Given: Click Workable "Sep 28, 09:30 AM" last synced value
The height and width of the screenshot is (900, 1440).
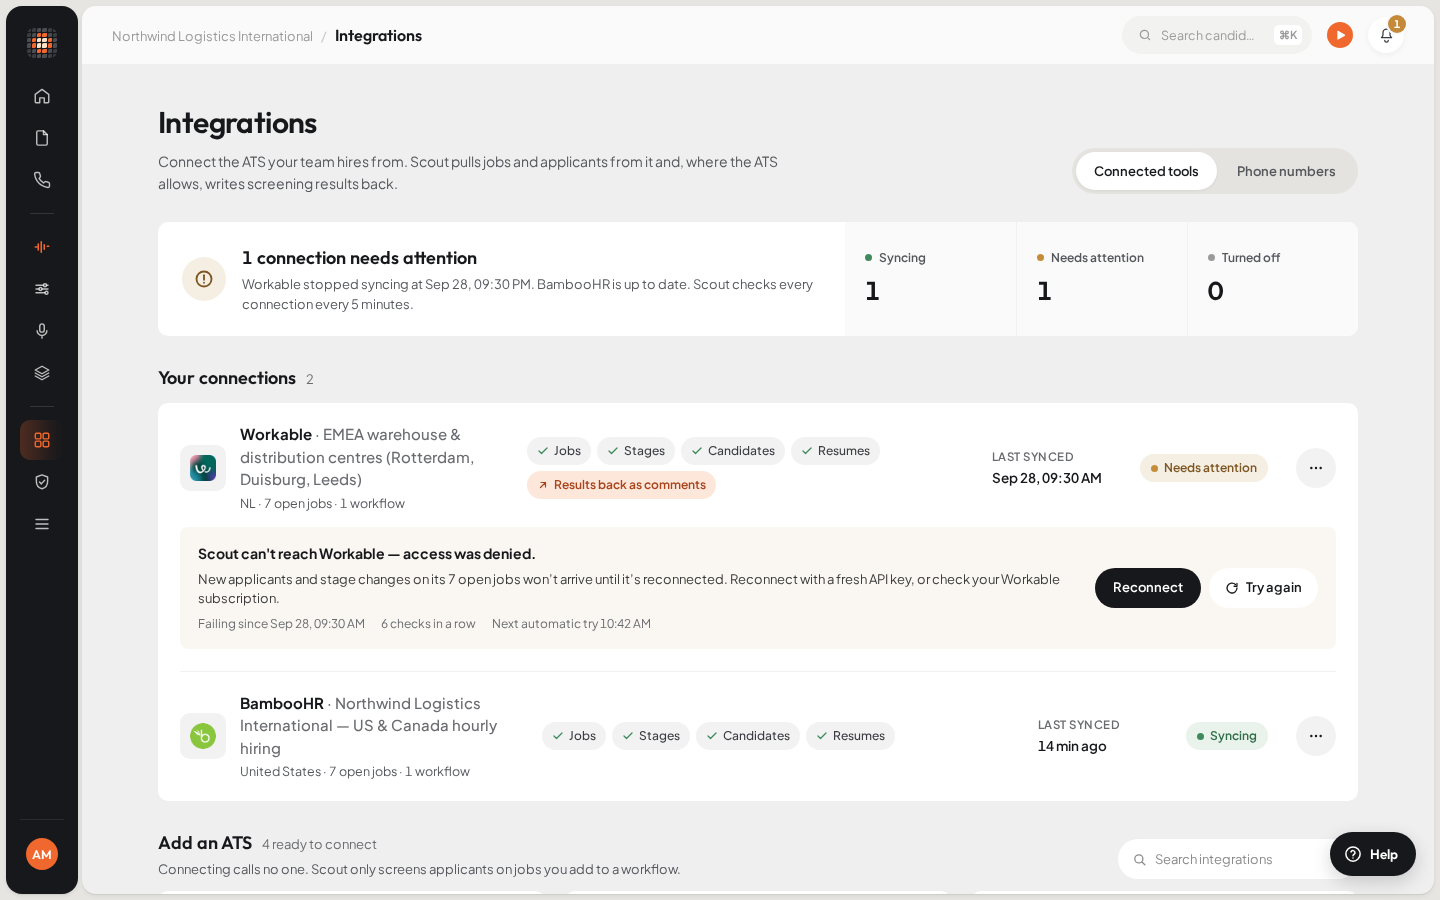Looking at the screenshot, I should [x=1047, y=478].
